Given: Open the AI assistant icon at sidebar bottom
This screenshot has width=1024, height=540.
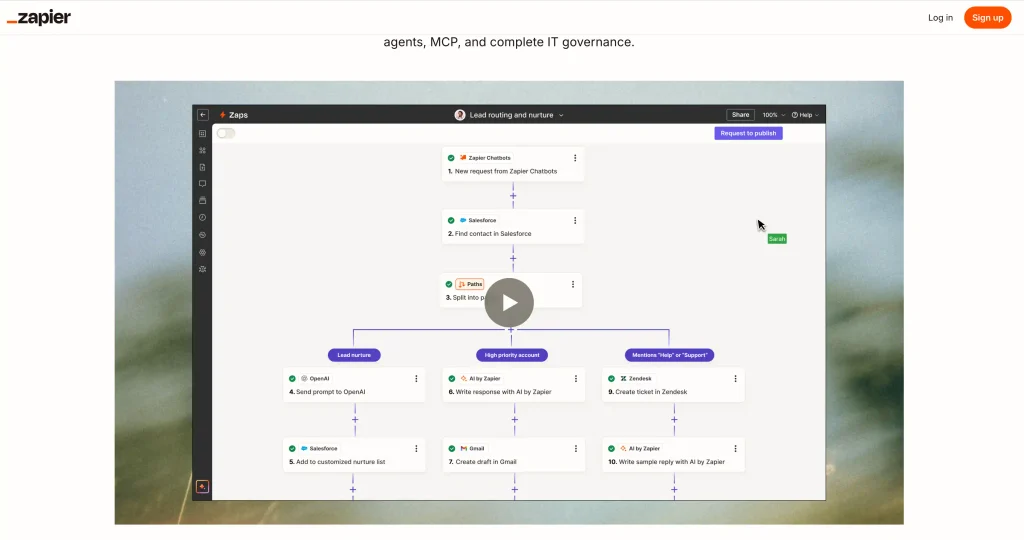Looking at the screenshot, I should [202, 486].
